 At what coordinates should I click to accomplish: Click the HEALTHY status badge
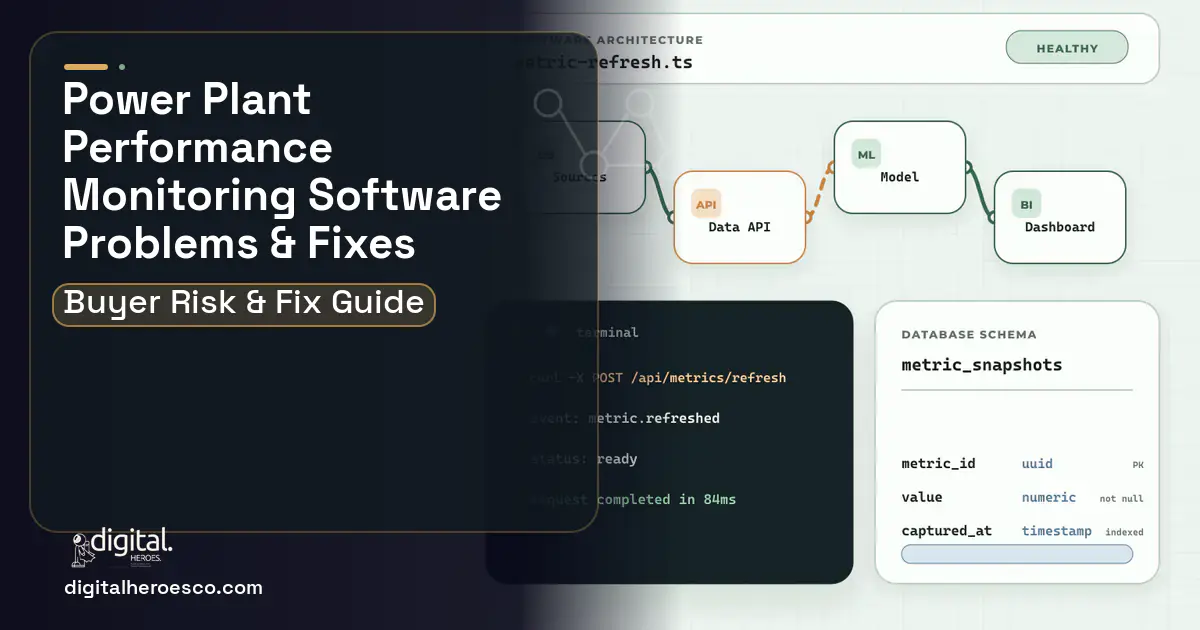[1066, 48]
